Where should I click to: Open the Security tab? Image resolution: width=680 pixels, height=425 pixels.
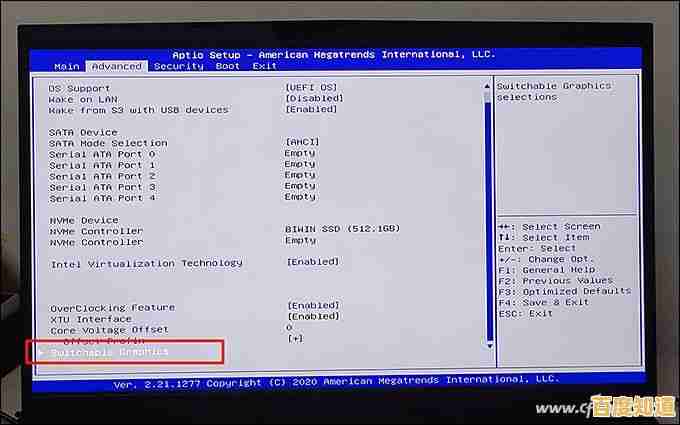point(178,66)
